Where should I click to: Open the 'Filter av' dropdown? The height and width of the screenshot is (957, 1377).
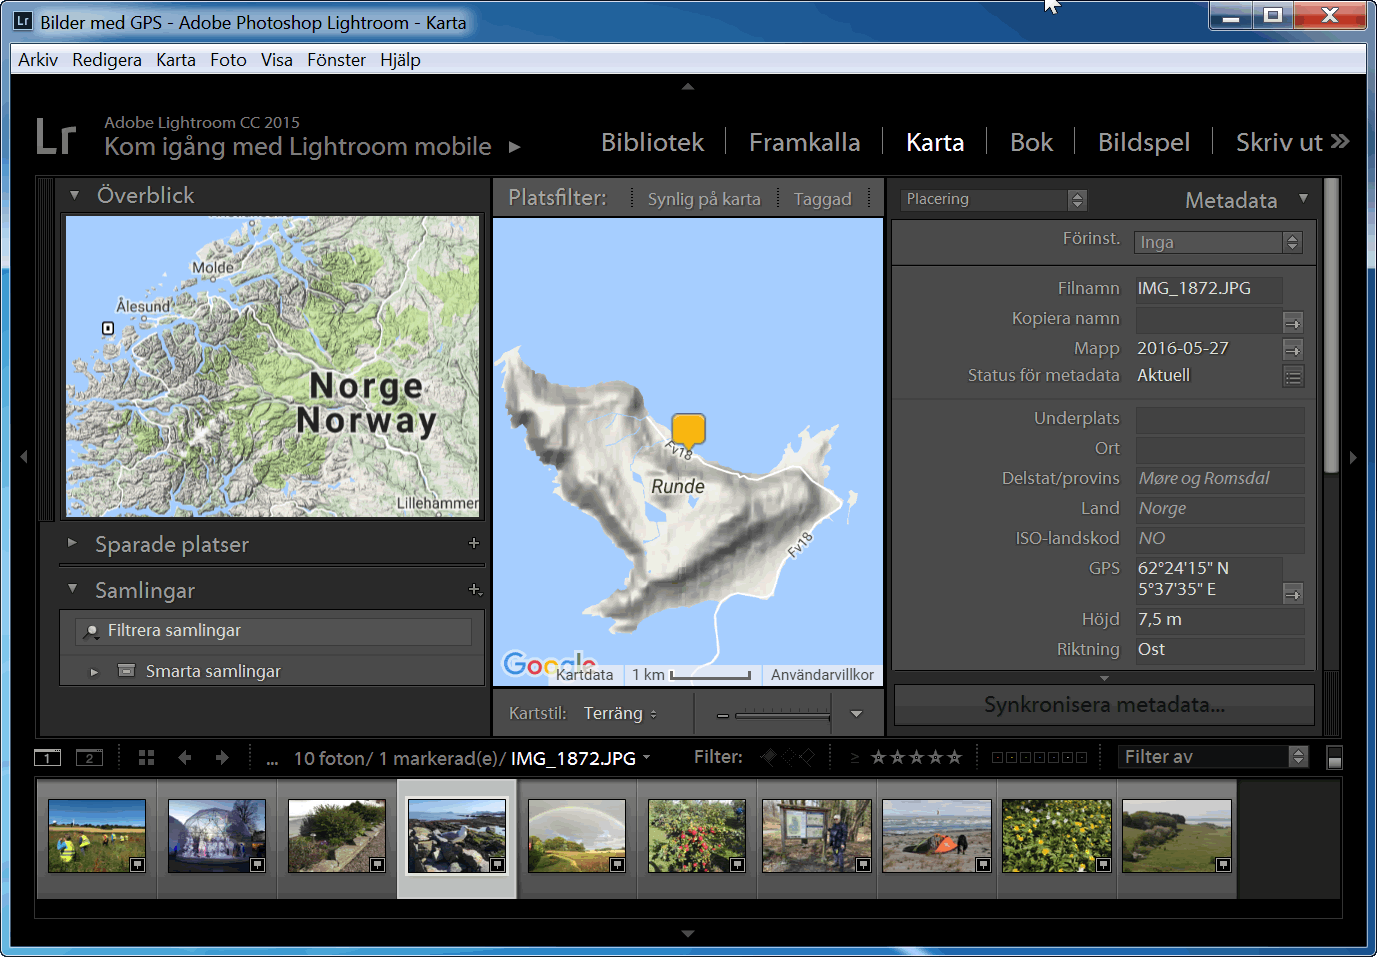tap(1212, 757)
